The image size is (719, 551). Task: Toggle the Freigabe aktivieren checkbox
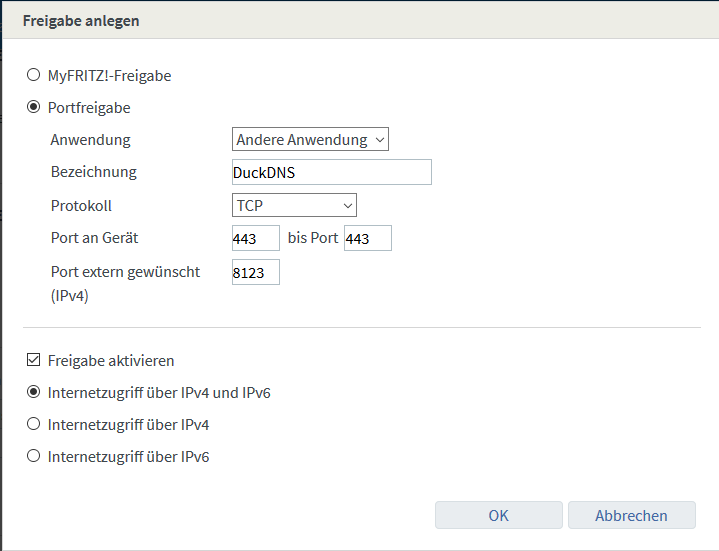click(33, 360)
